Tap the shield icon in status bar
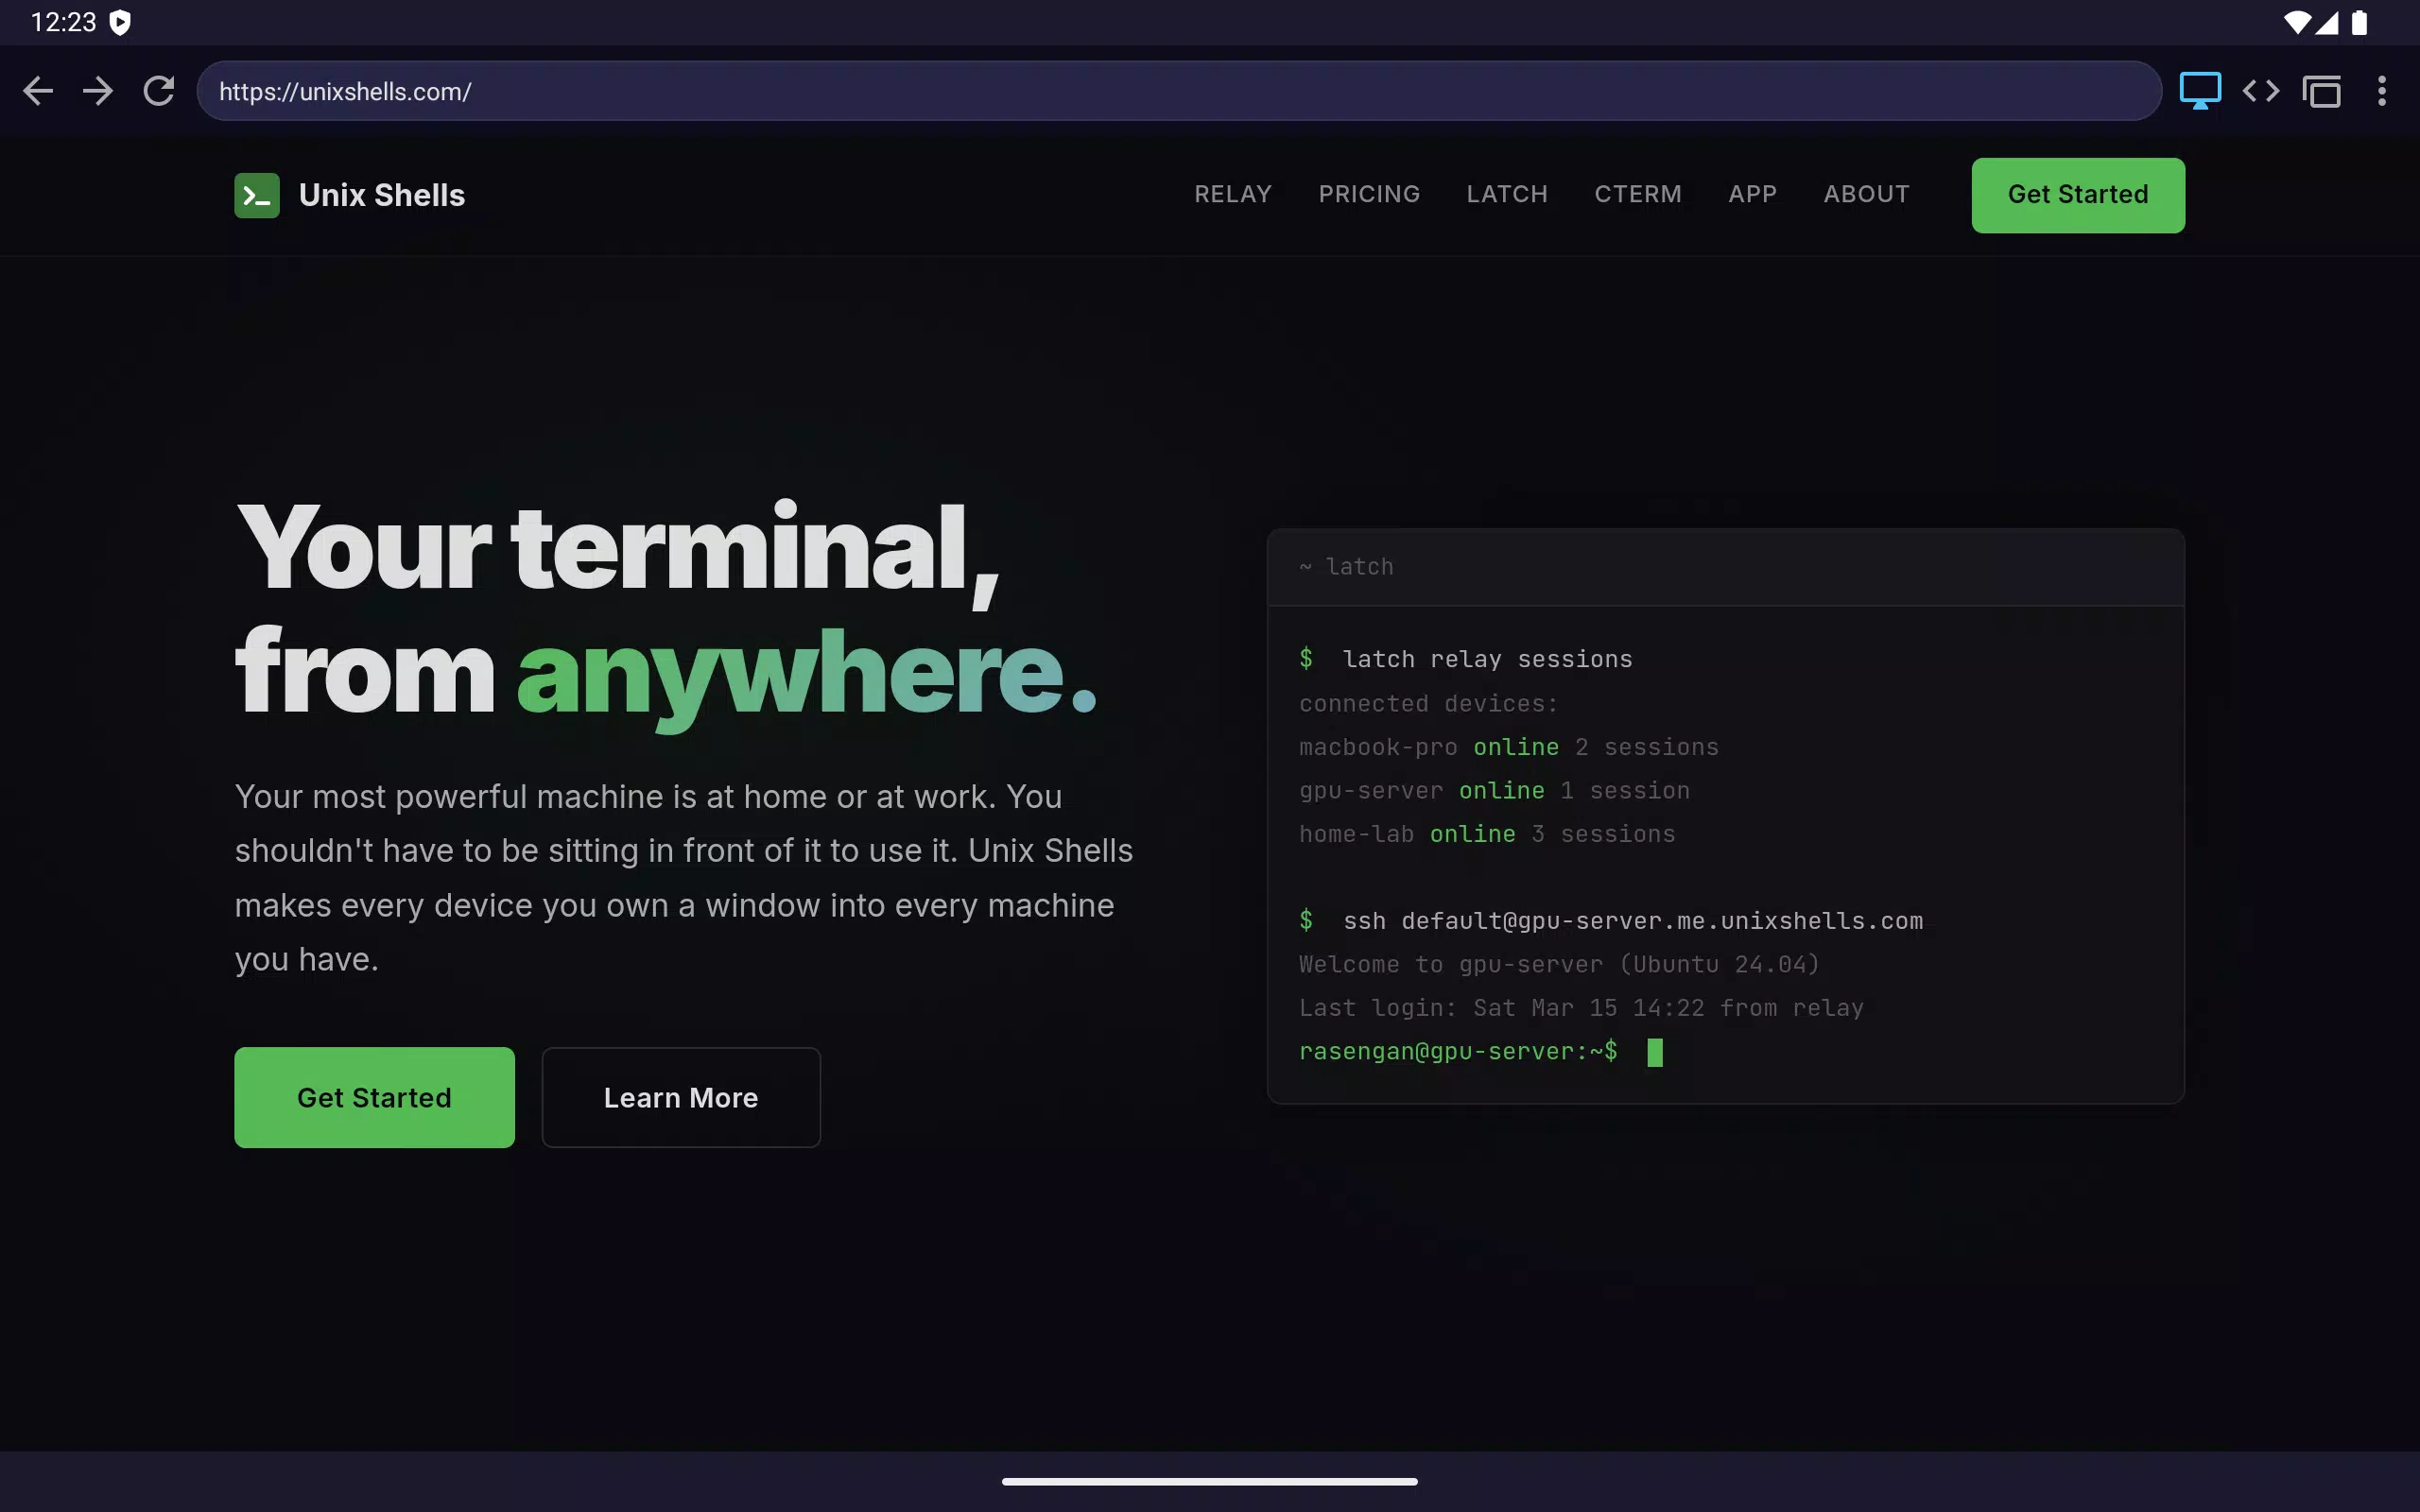This screenshot has height=1512, width=2420. 120,22
